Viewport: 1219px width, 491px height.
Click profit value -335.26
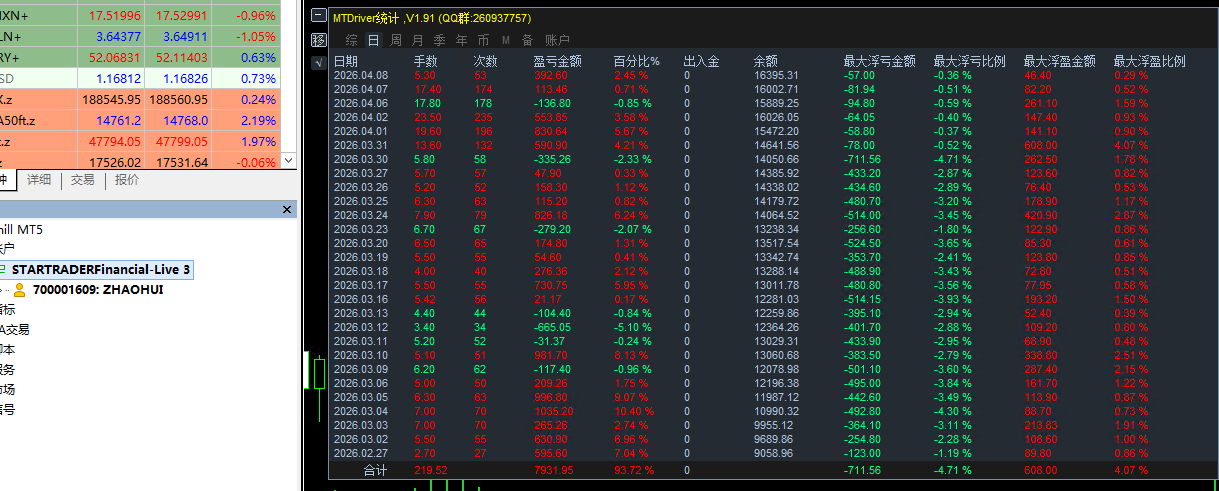coord(553,159)
